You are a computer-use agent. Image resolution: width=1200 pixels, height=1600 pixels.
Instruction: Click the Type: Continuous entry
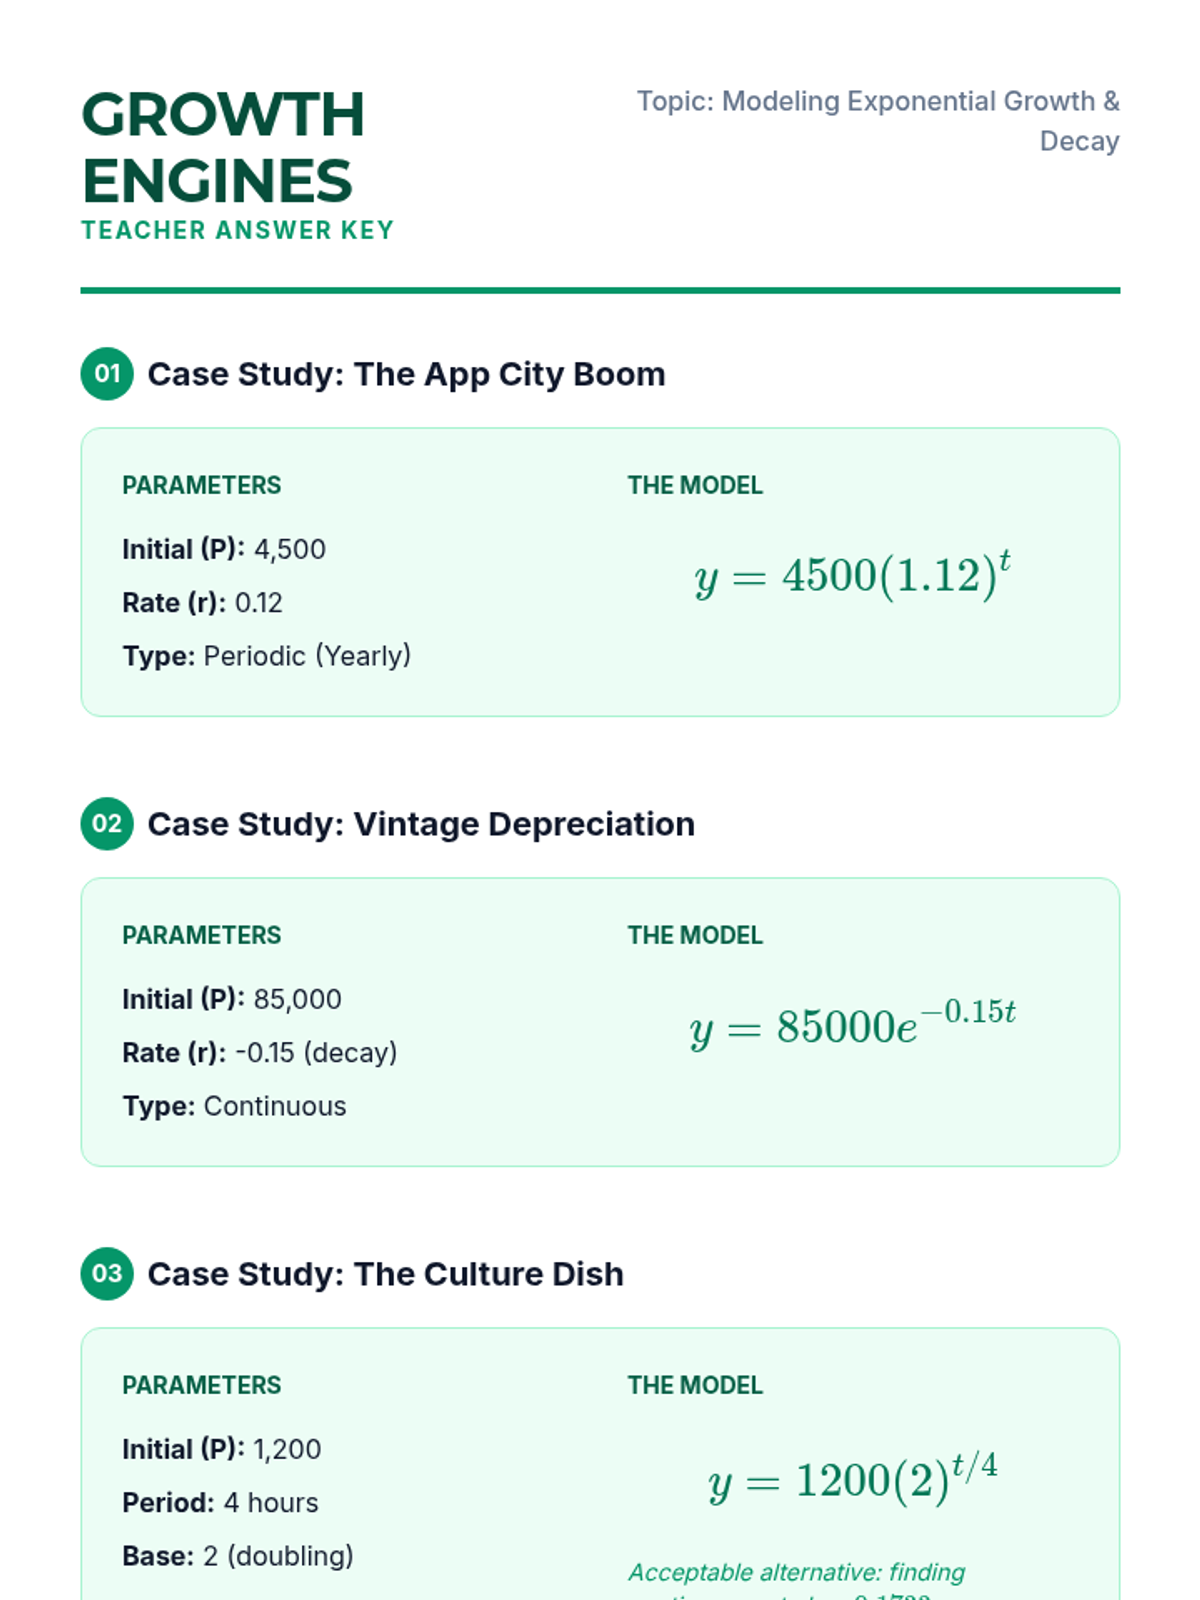[x=234, y=1106]
